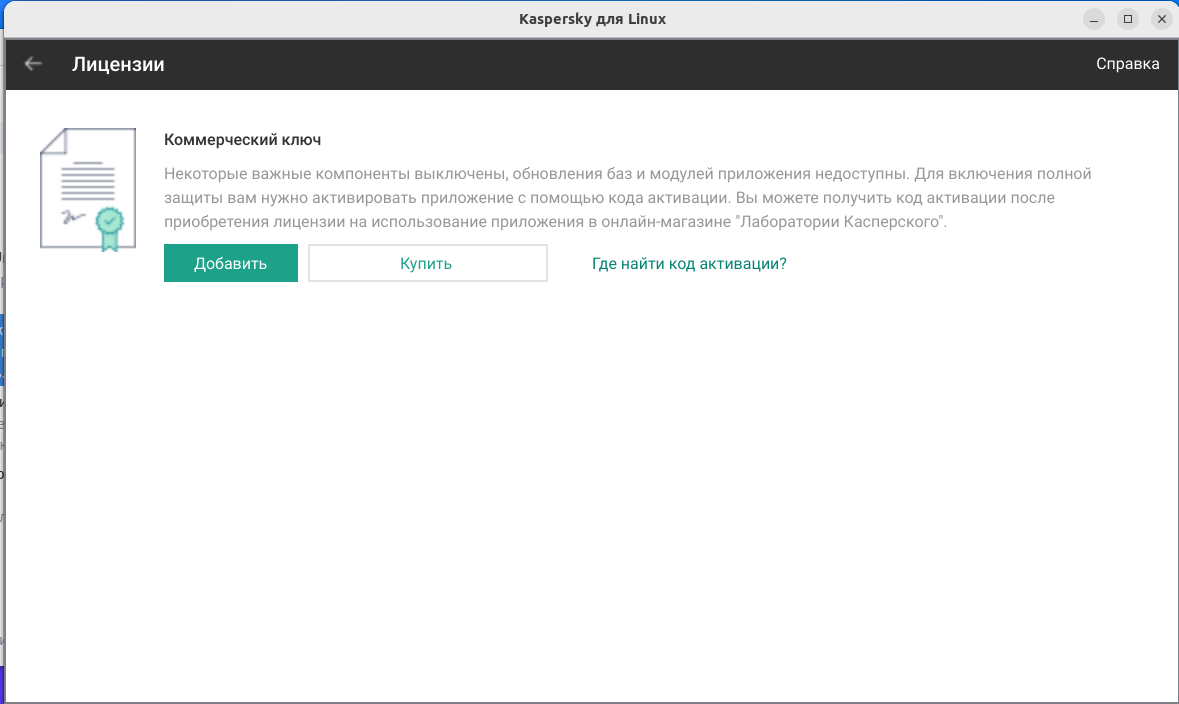
Task: Go back using the arrow icon
Action: (x=33, y=64)
